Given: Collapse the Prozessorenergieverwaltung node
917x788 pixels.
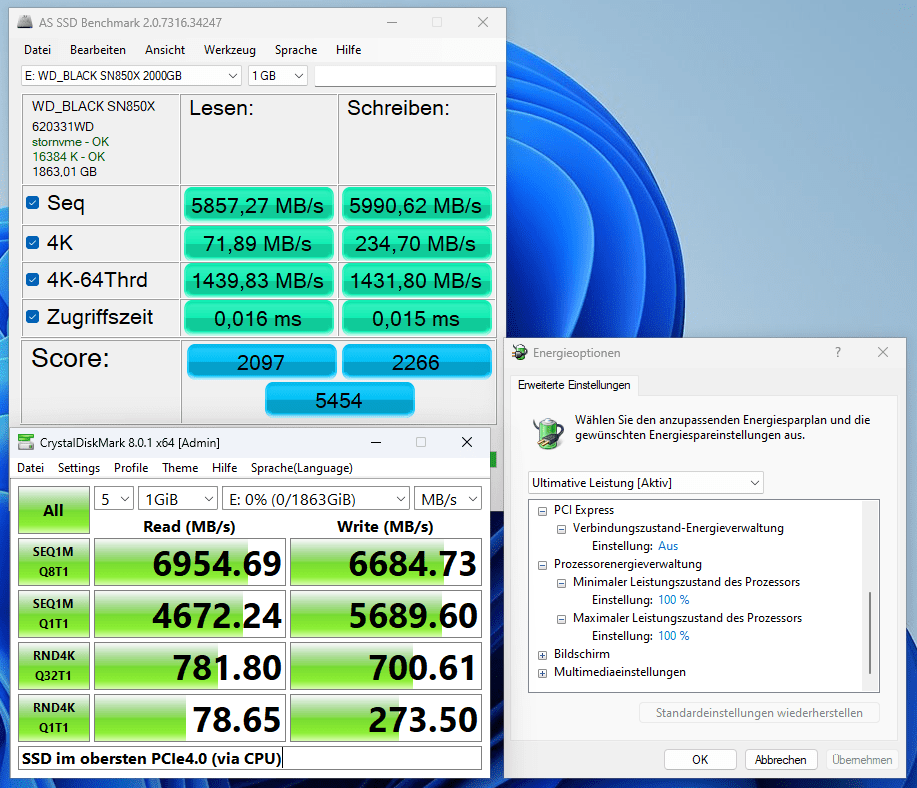Looking at the screenshot, I should point(542,565).
